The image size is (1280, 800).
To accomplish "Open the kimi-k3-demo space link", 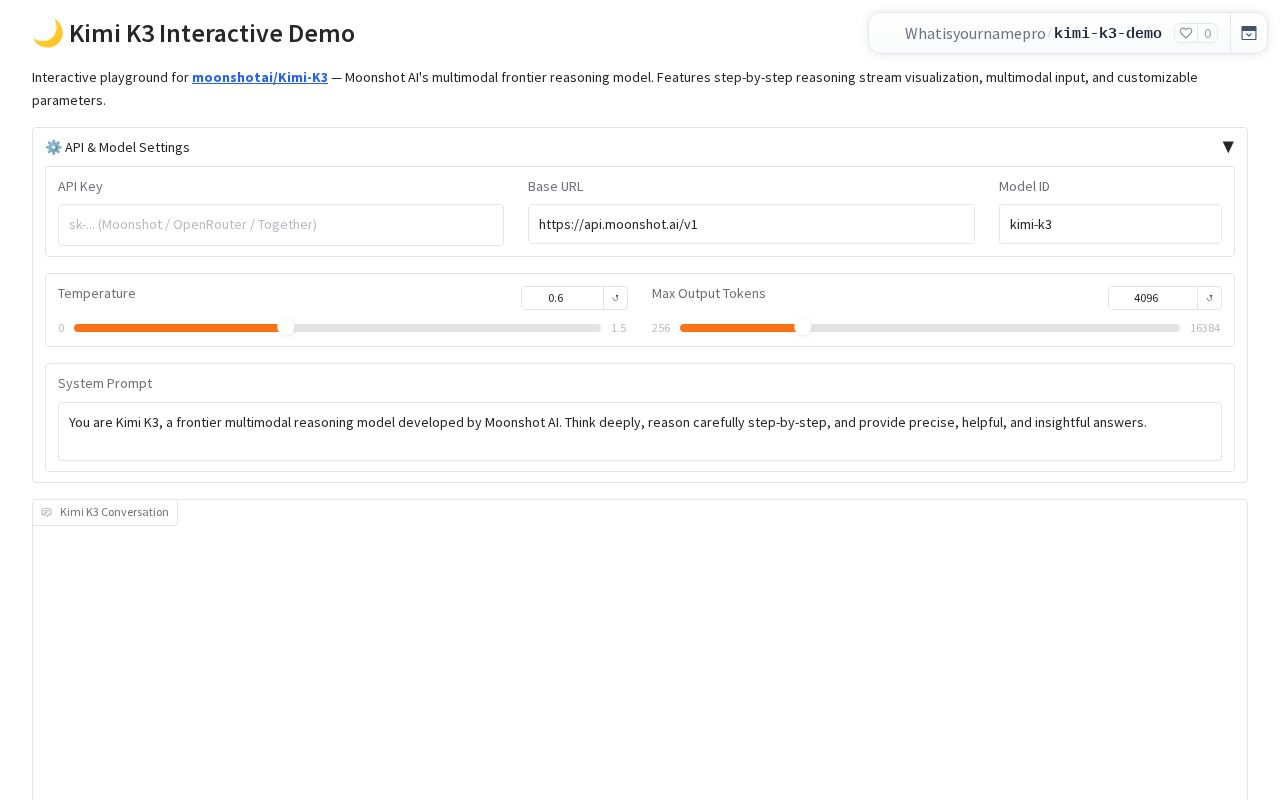I will click(x=1108, y=33).
